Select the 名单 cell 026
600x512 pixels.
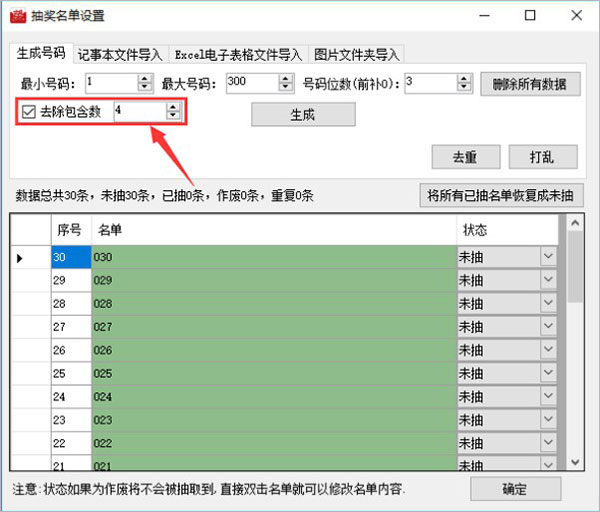(274, 350)
